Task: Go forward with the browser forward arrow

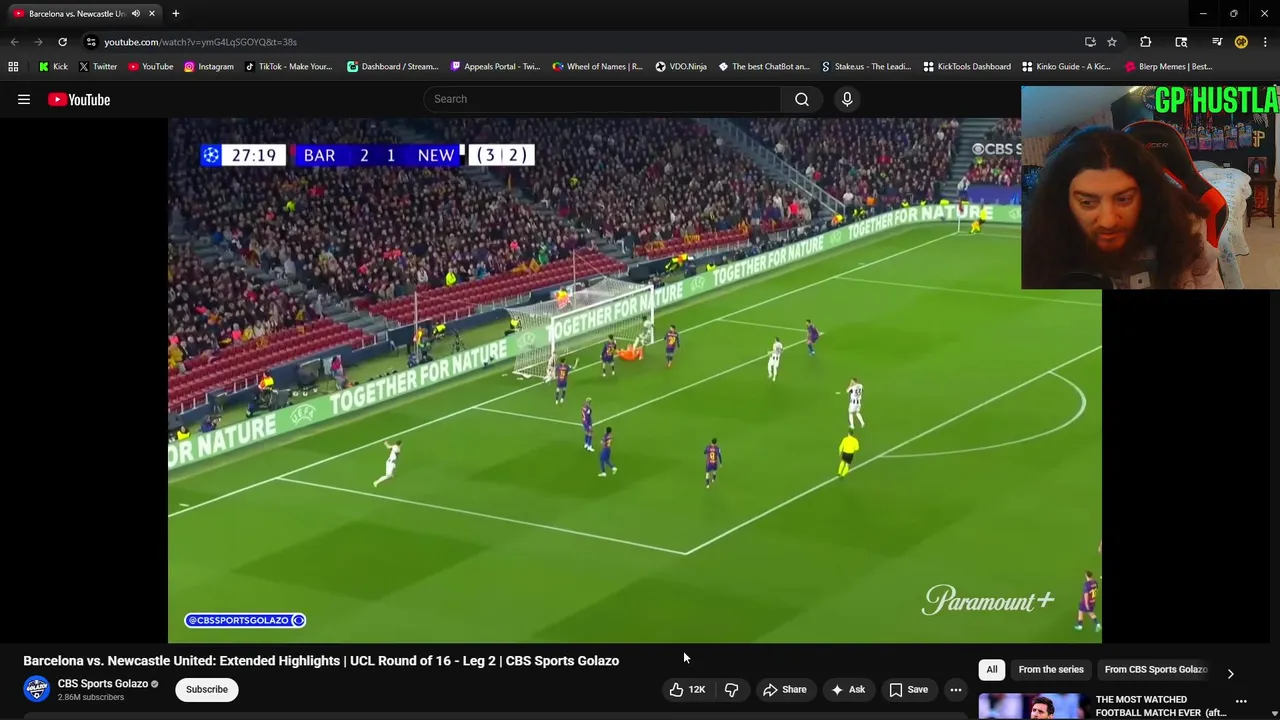Action: tap(38, 42)
